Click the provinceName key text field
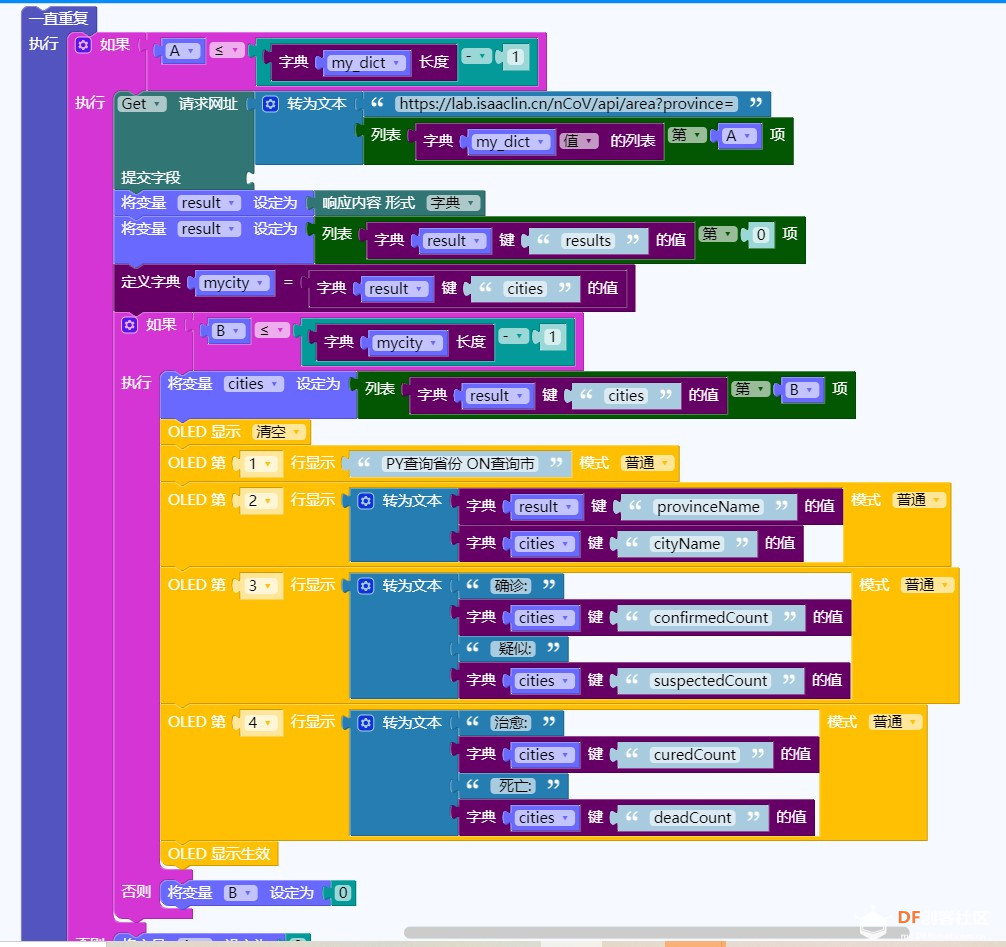 tap(708, 507)
